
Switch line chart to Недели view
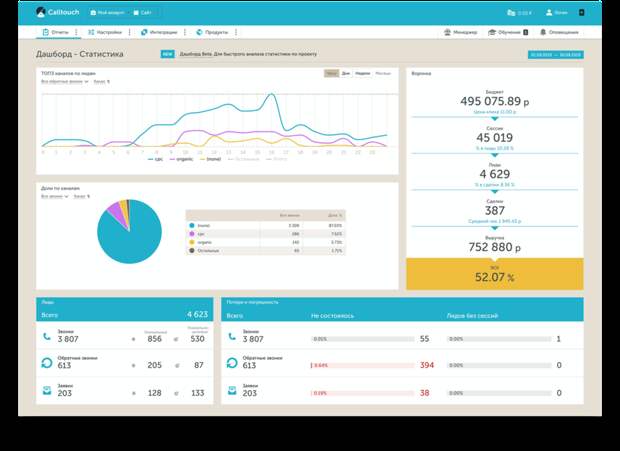coord(362,74)
